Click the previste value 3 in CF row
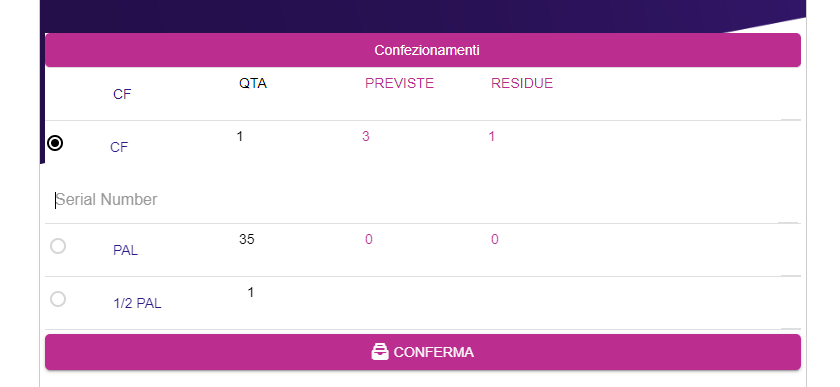Screen dimensions: 840x387 coord(365,136)
